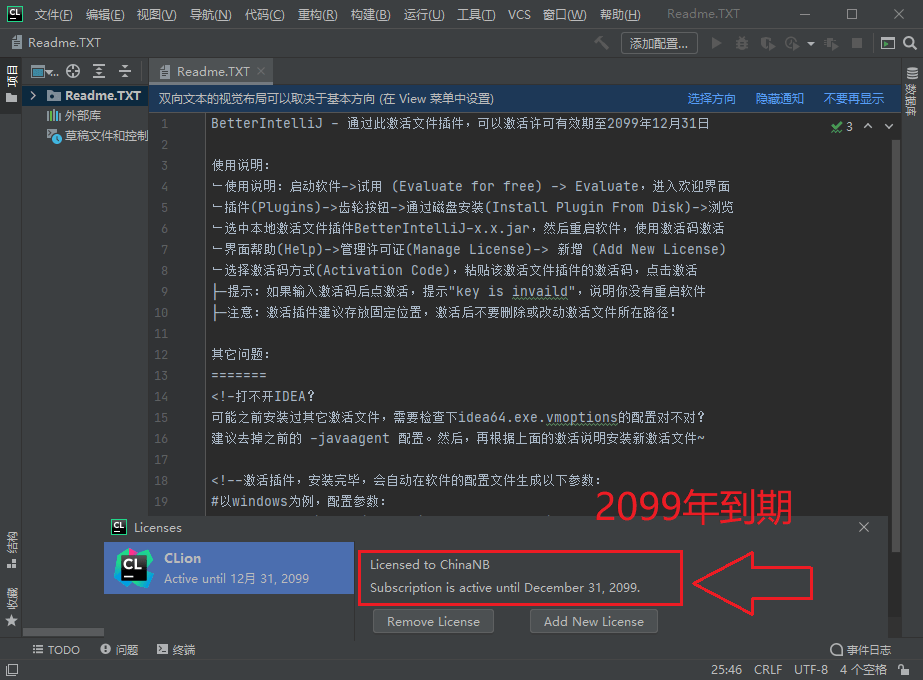923x680 pixels.
Task: Click the build hammer icon
Action: (x=601, y=43)
